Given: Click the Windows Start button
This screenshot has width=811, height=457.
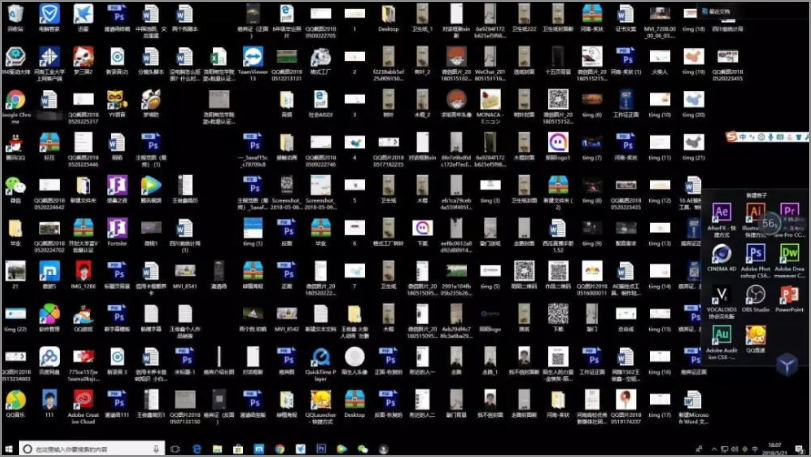Looking at the screenshot, I should tap(10, 449).
